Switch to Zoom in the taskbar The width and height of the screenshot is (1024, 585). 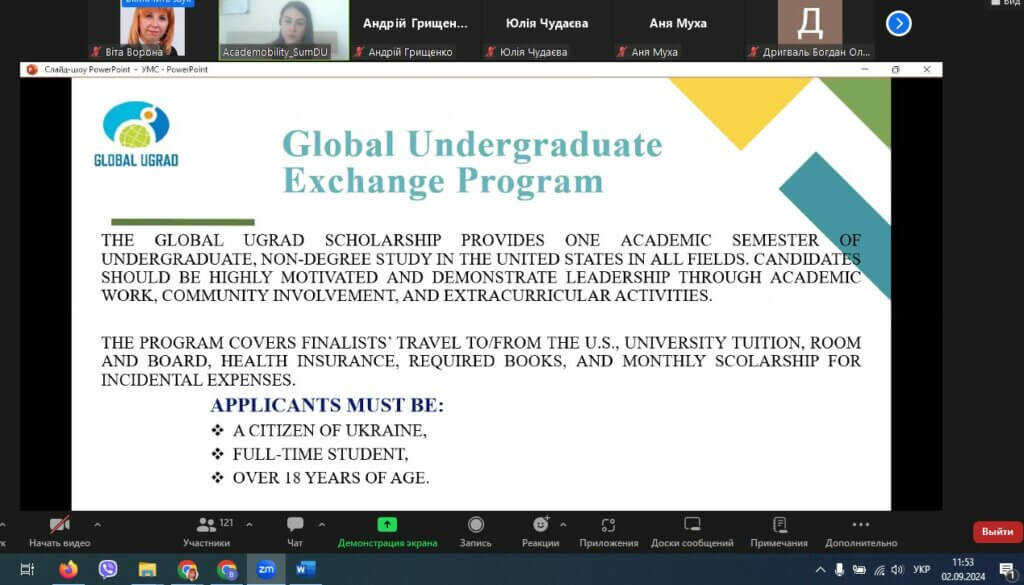coord(266,569)
